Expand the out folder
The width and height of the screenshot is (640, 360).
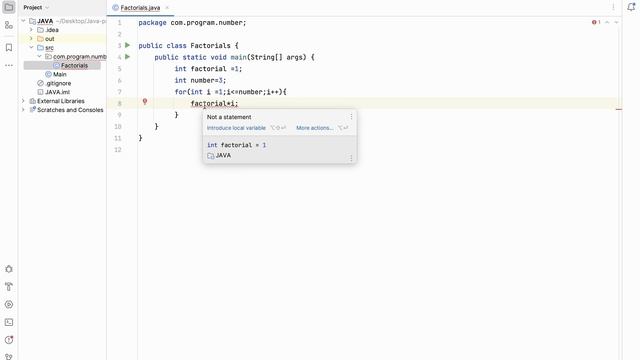click(31, 39)
